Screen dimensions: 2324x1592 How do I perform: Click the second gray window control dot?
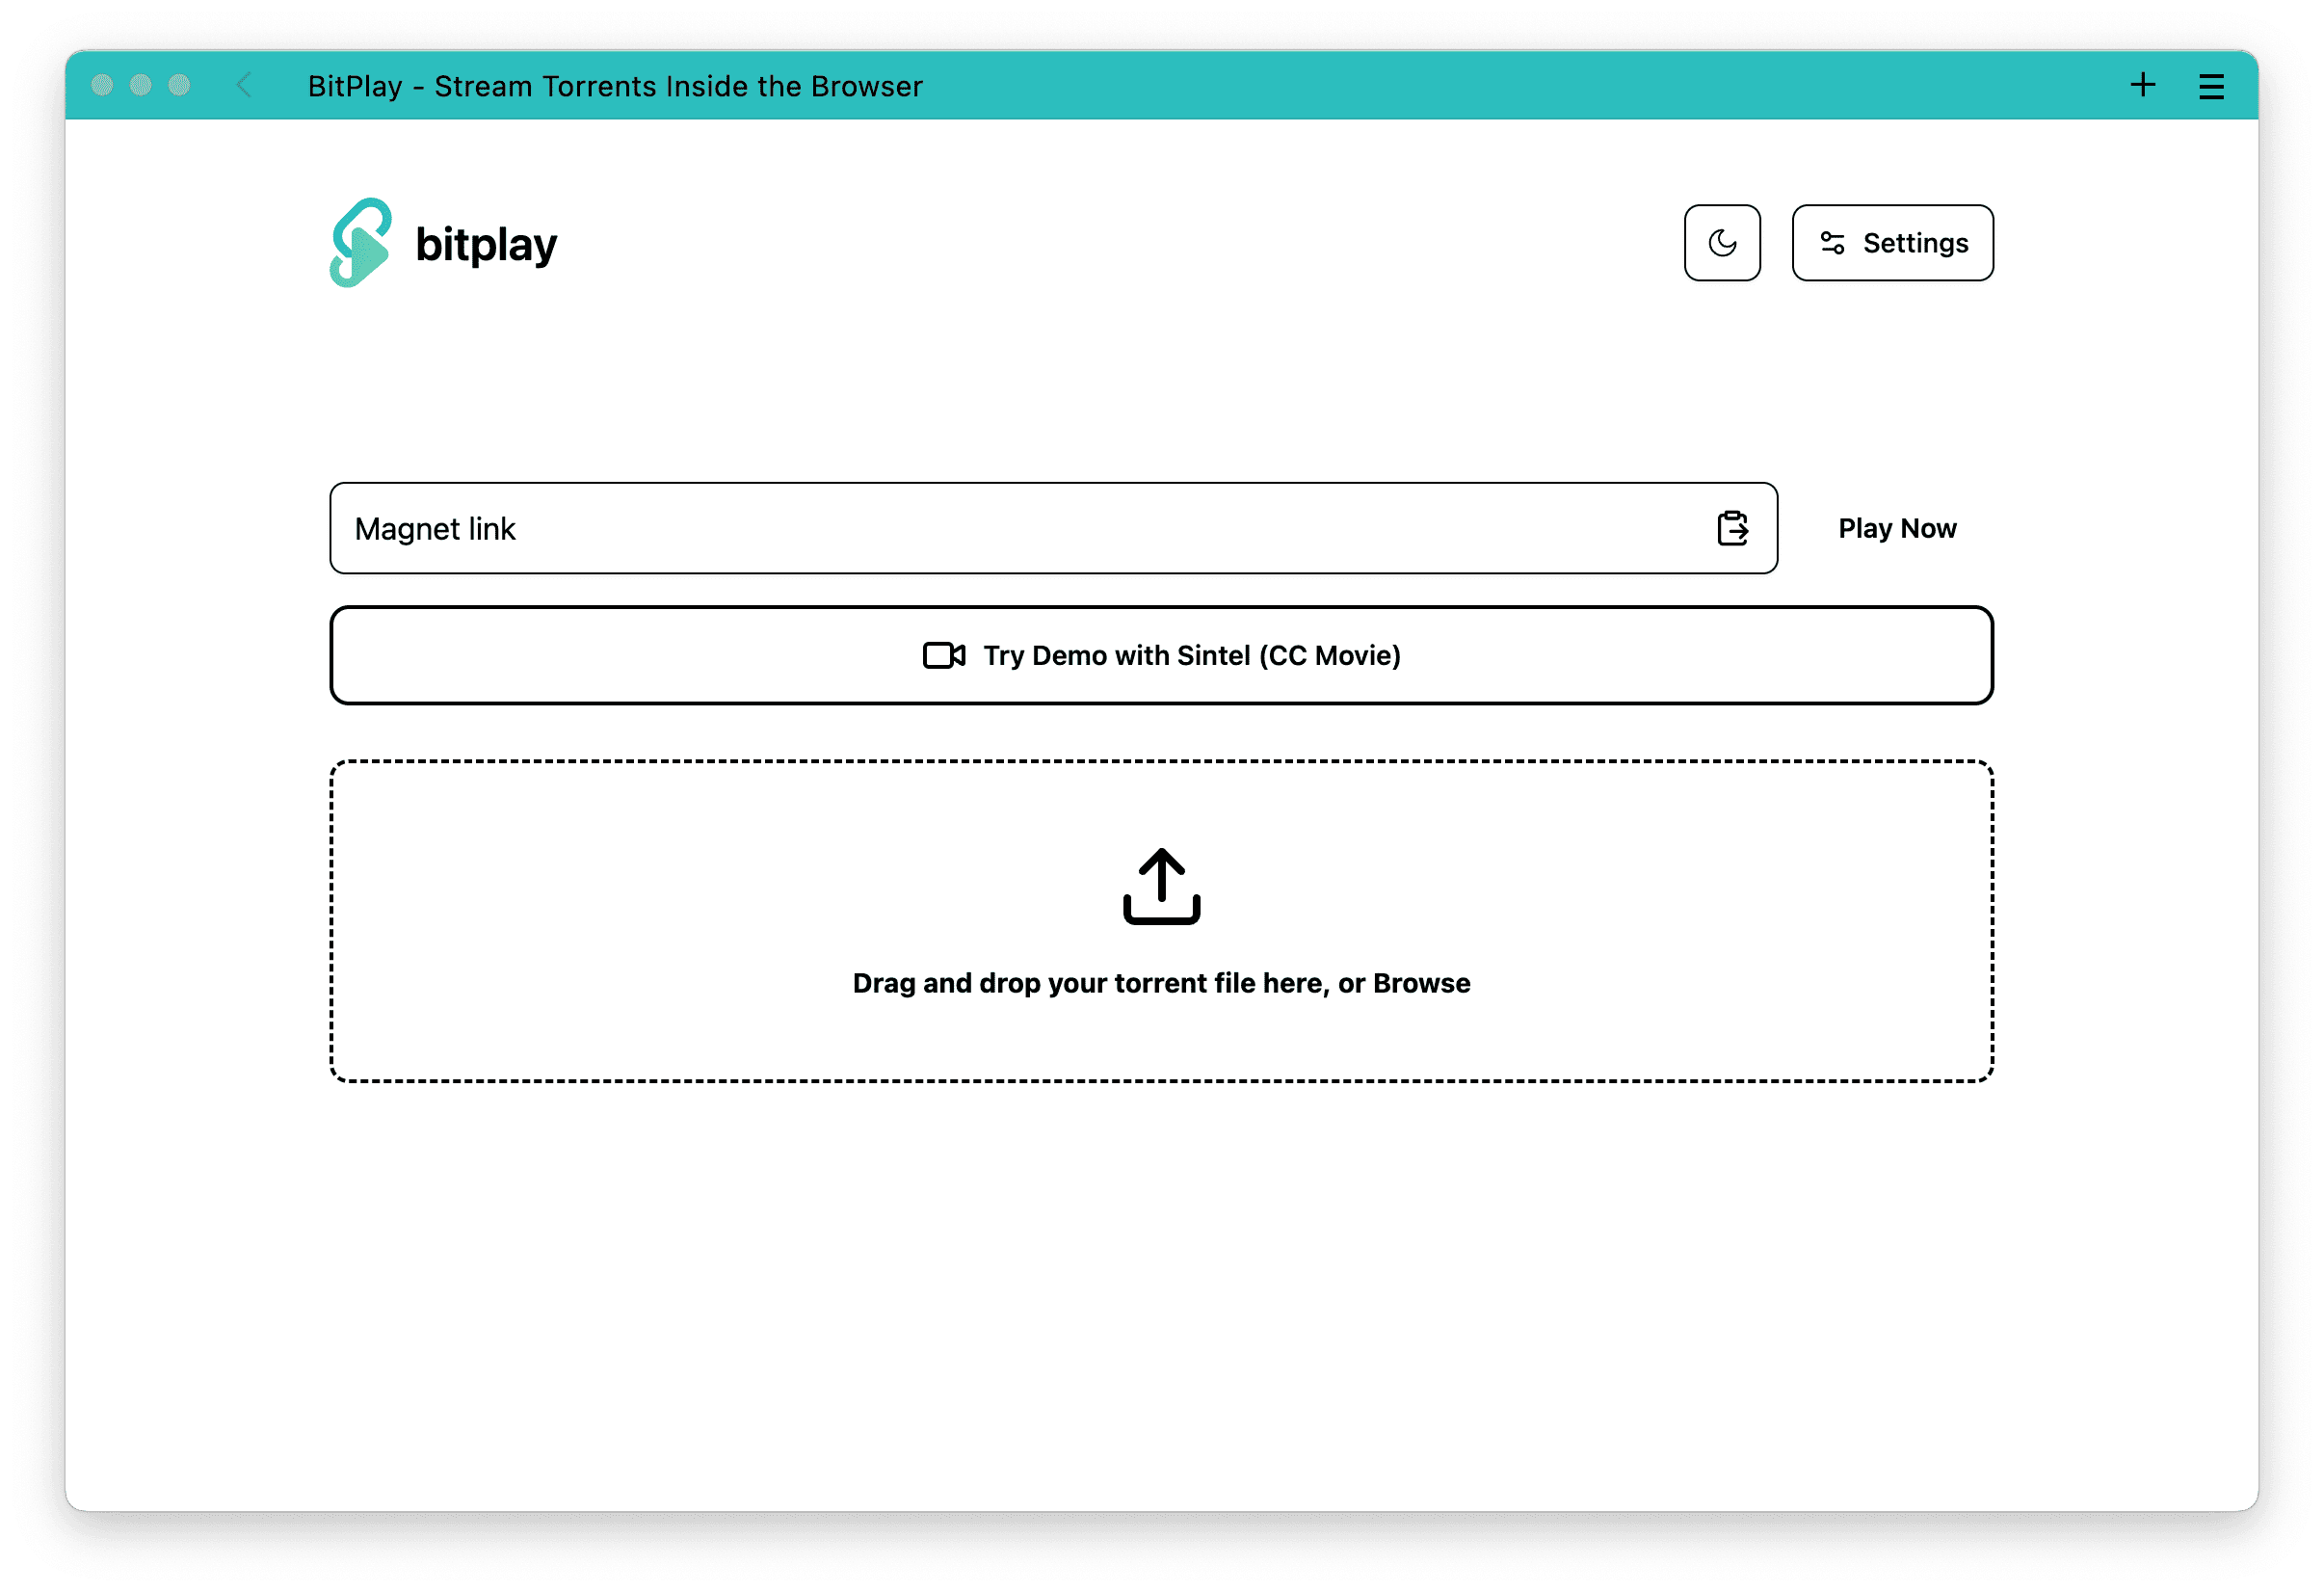(141, 85)
